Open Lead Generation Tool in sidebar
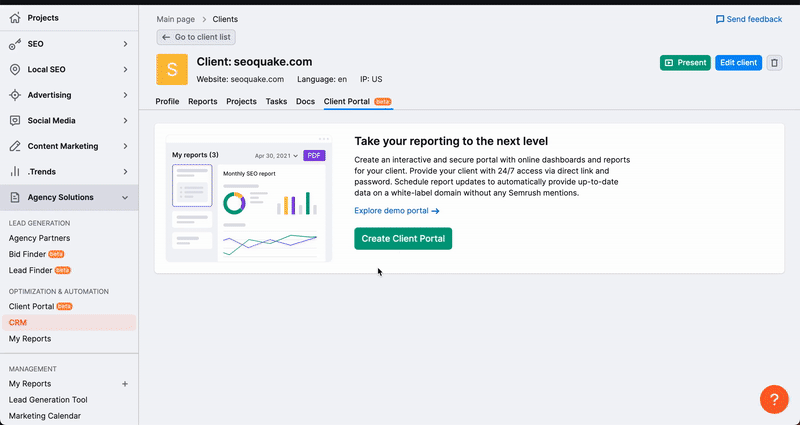The image size is (800, 425). click(x=48, y=400)
